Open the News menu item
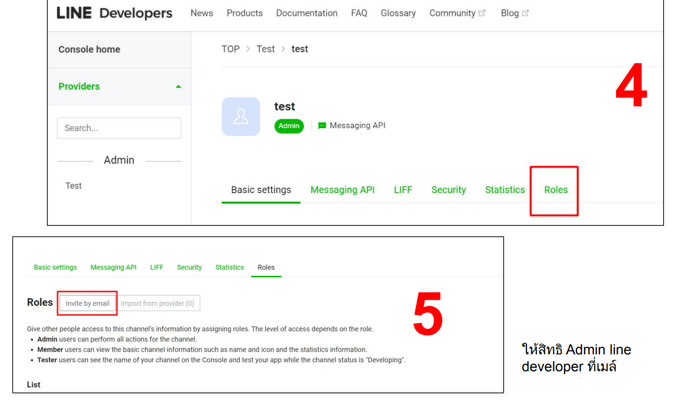Viewport: 688px width, 404px height. (202, 13)
